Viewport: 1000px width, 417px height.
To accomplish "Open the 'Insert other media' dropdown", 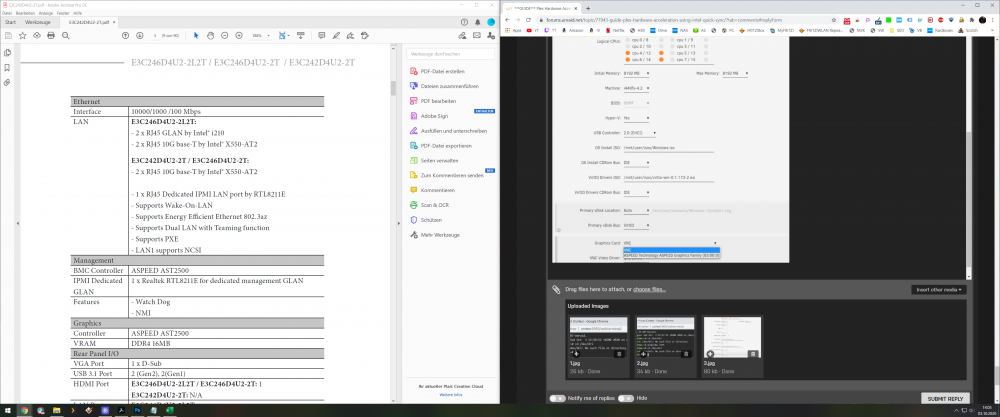I will tap(939, 289).
